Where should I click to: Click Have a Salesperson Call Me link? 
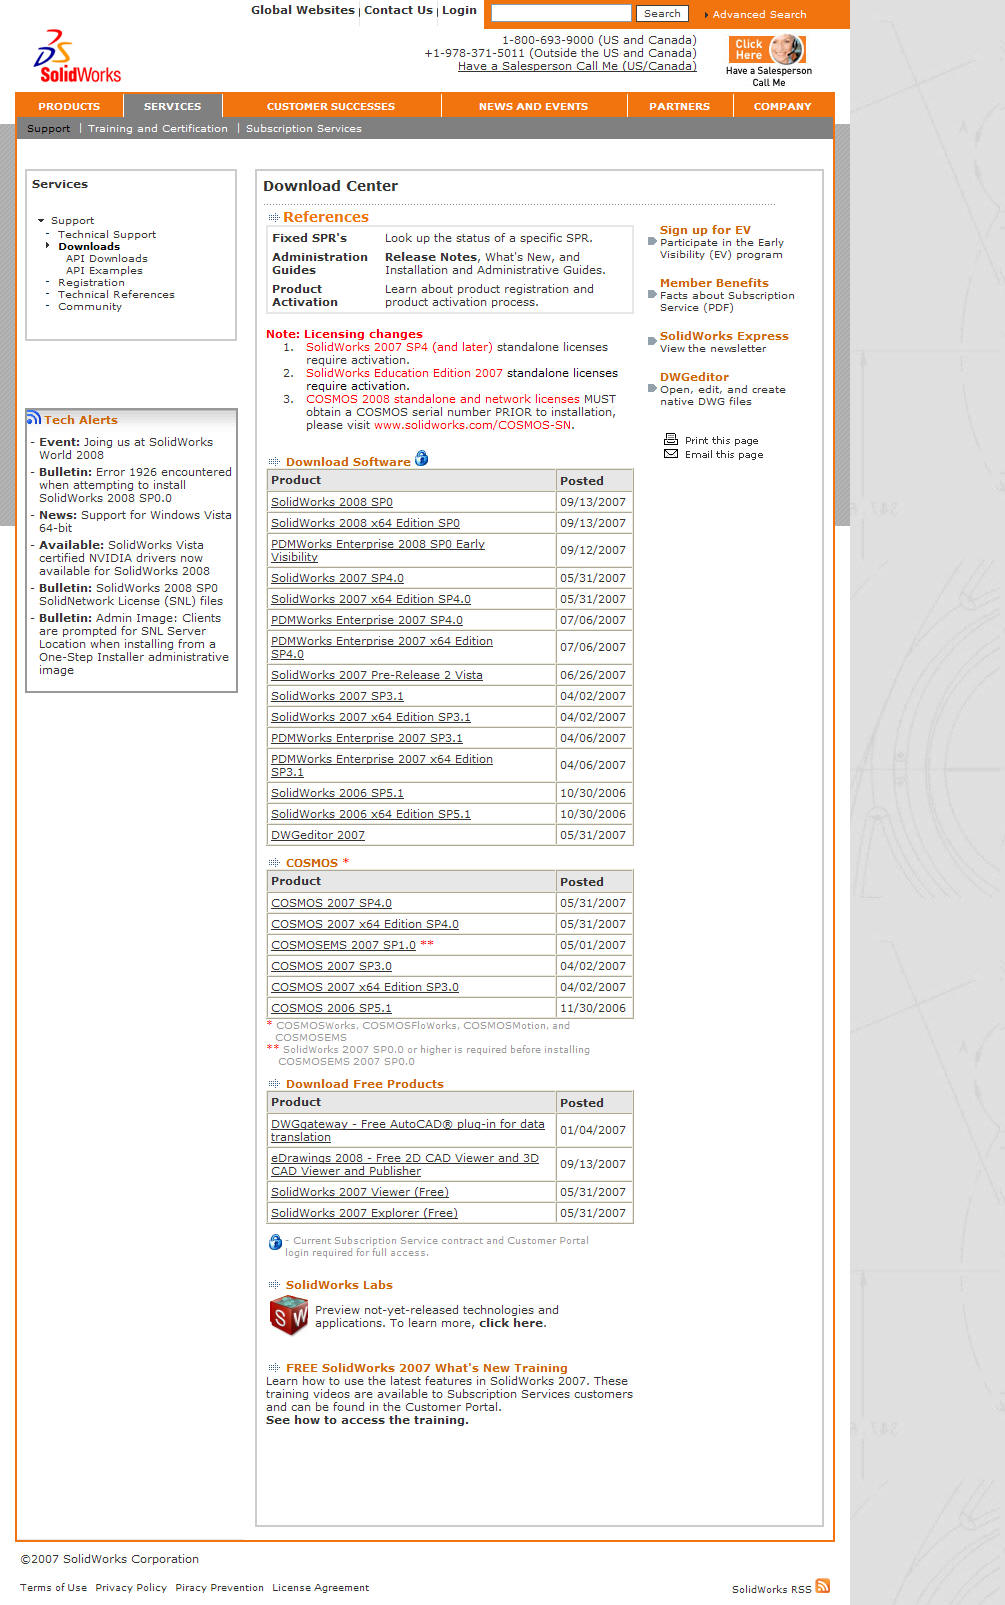coord(577,66)
